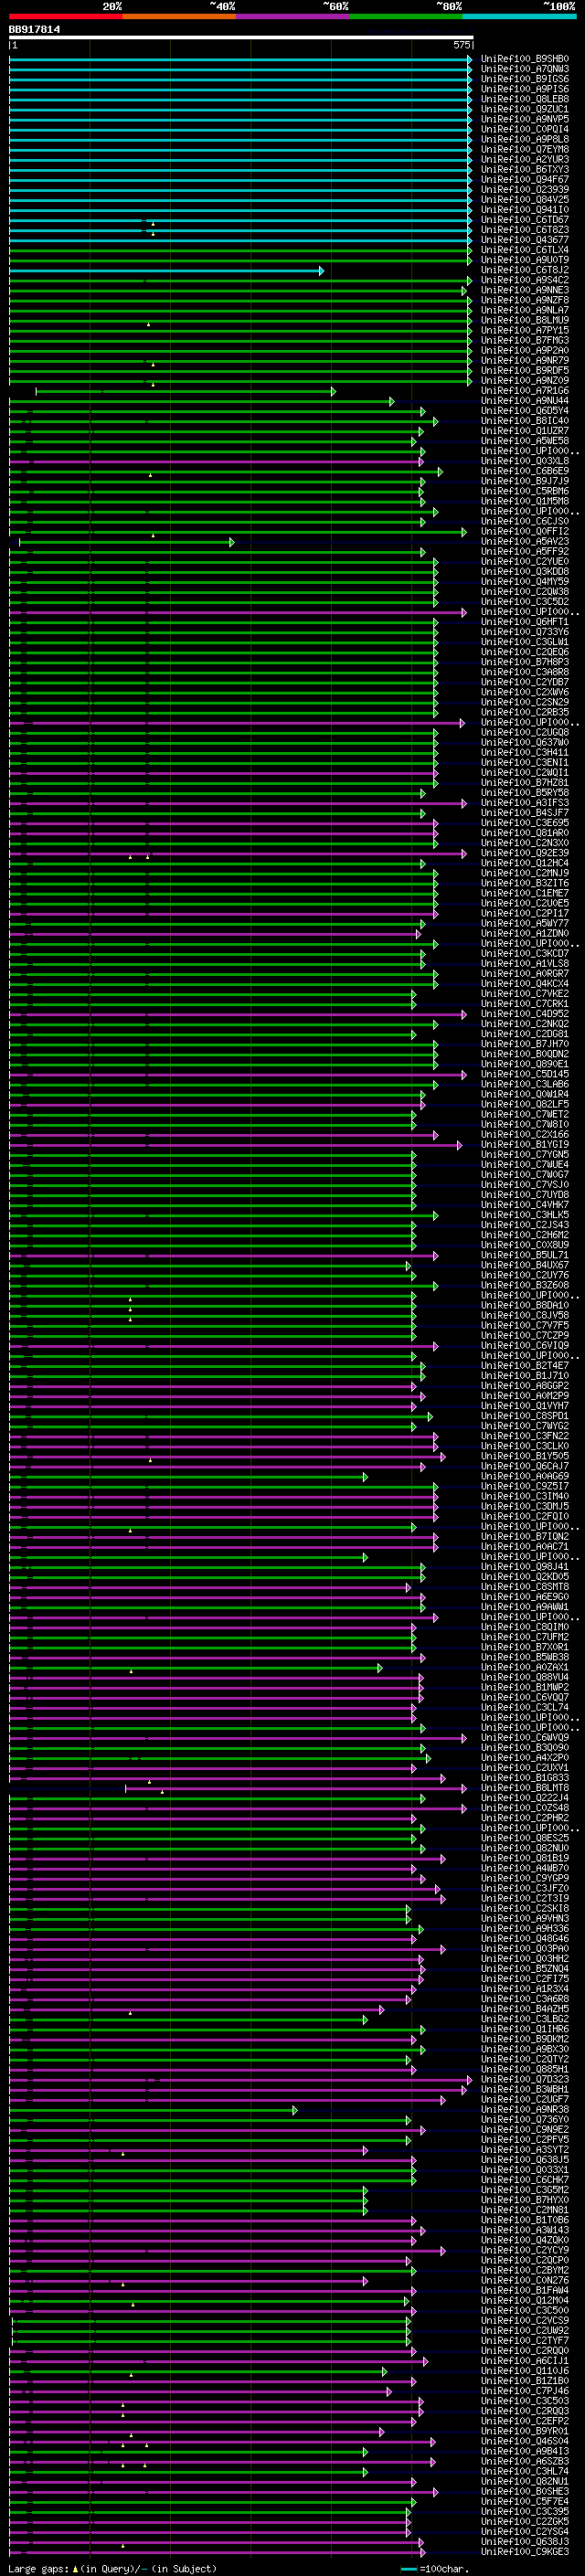This screenshot has height=2576, width=585.
Task: Select the UniRef100_Q84V25 label
Action: coord(525,200)
